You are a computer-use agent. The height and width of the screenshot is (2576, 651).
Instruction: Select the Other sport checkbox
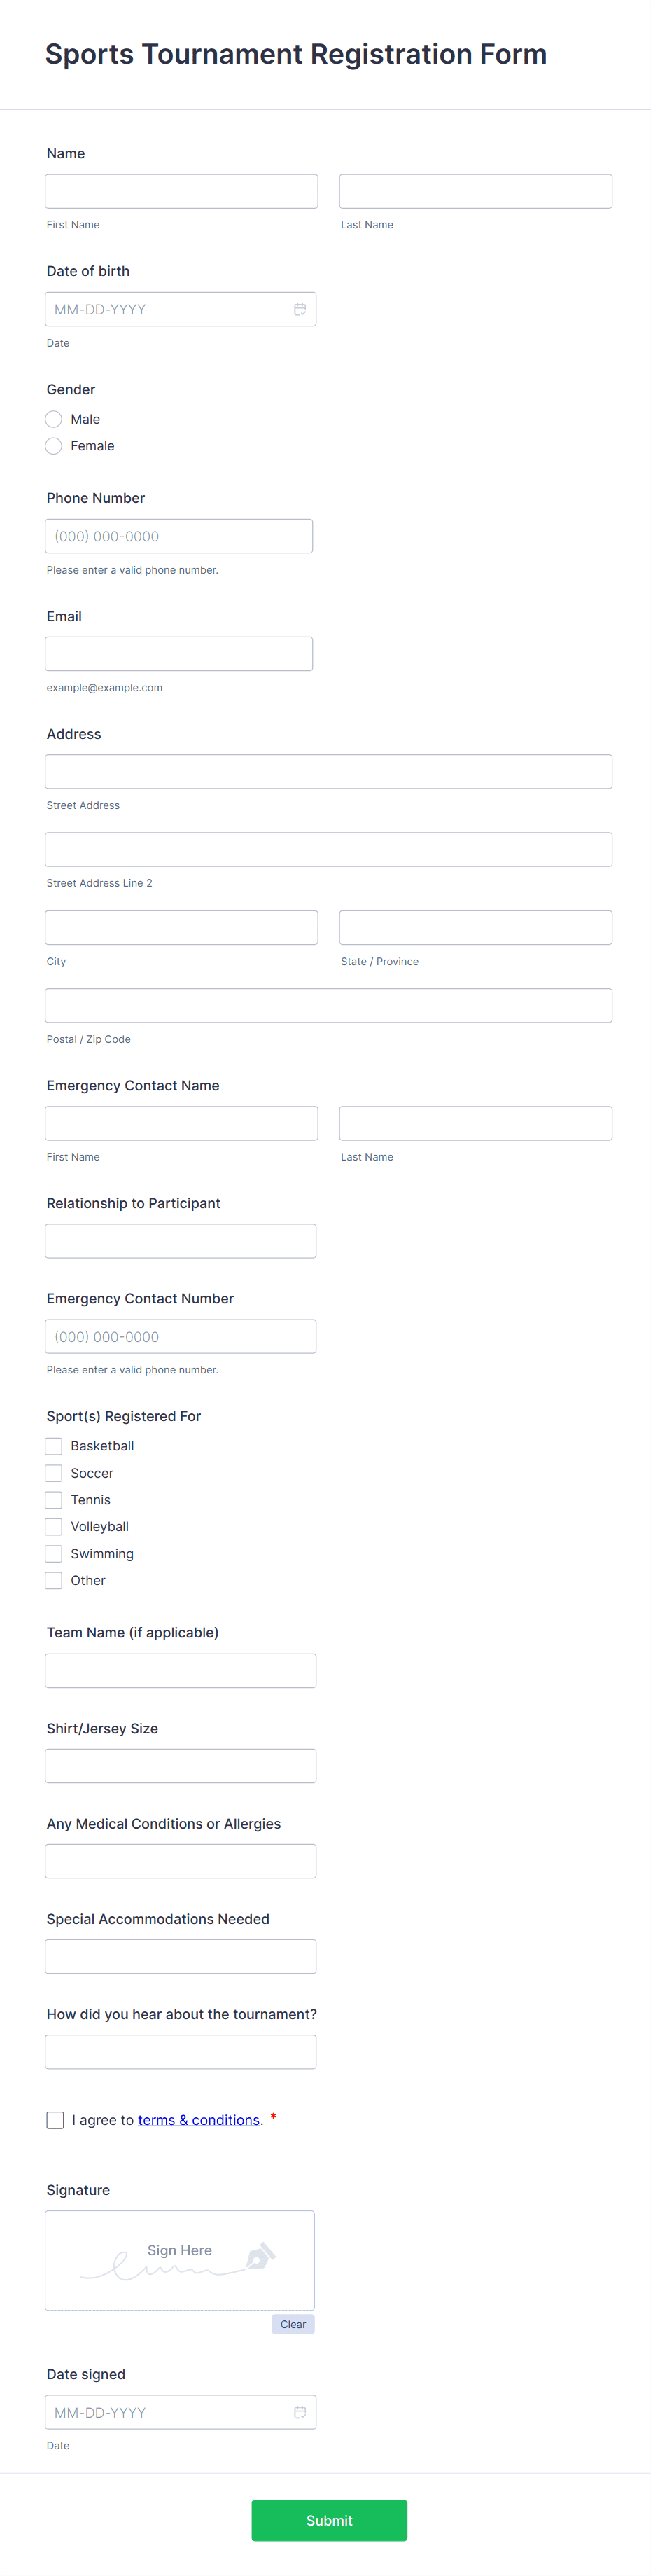(x=53, y=1581)
